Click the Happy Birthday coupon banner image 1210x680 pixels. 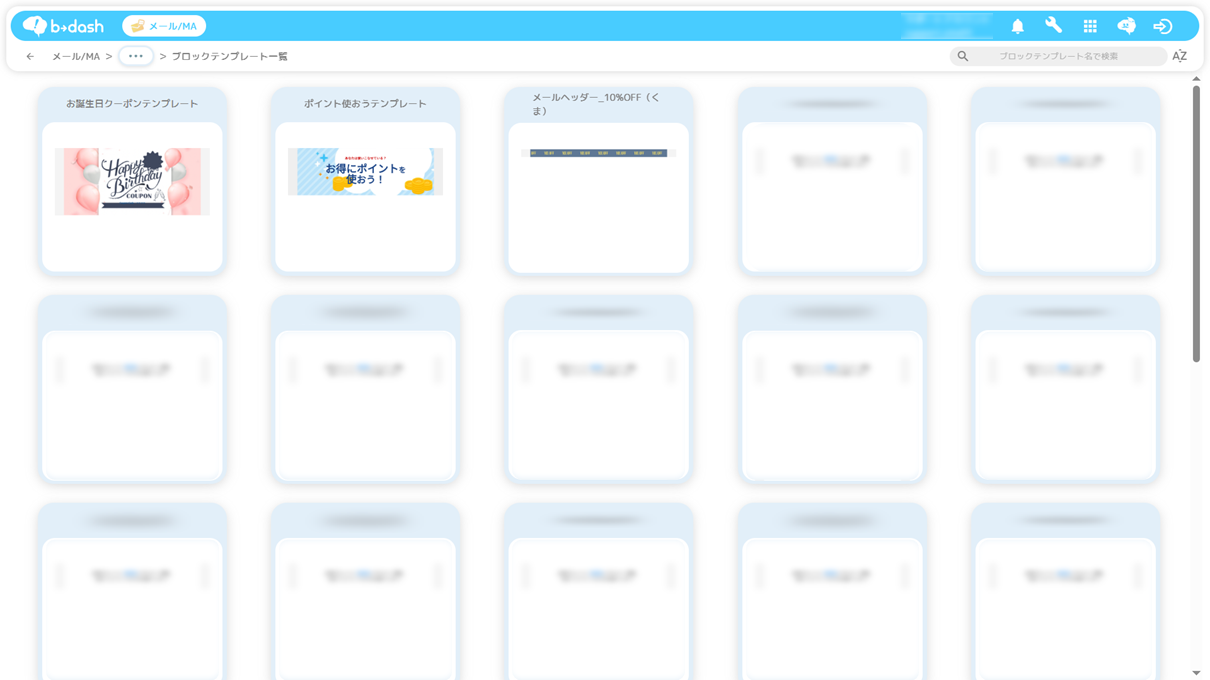click(x=132, y=181)
